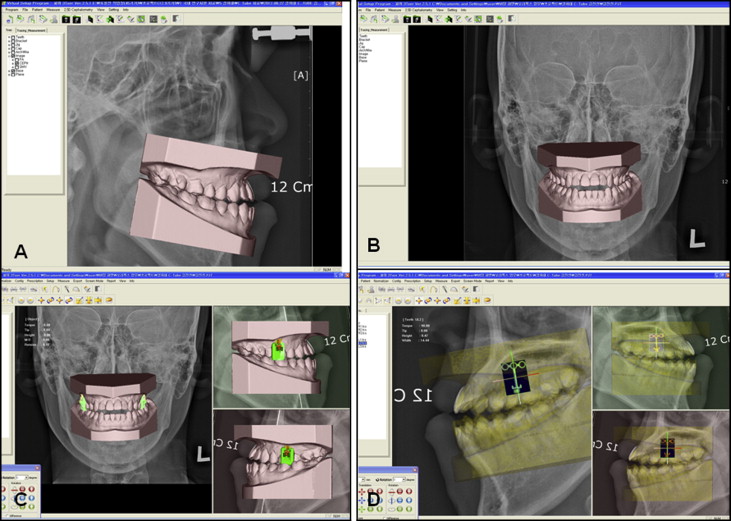Toggle the Plane checkbox in panel A tree

11,76
